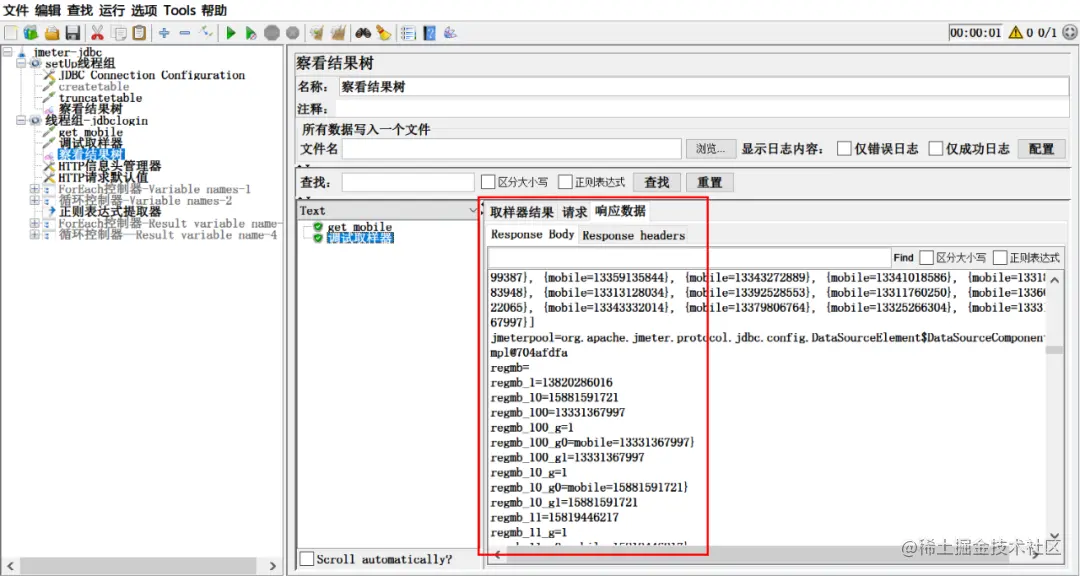Tick the 仅错误日志 checkbox

click(844, 149)
